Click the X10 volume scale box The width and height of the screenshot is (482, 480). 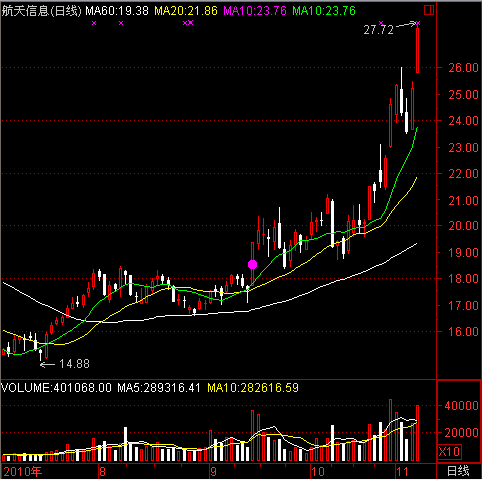[x=449, y=452]
